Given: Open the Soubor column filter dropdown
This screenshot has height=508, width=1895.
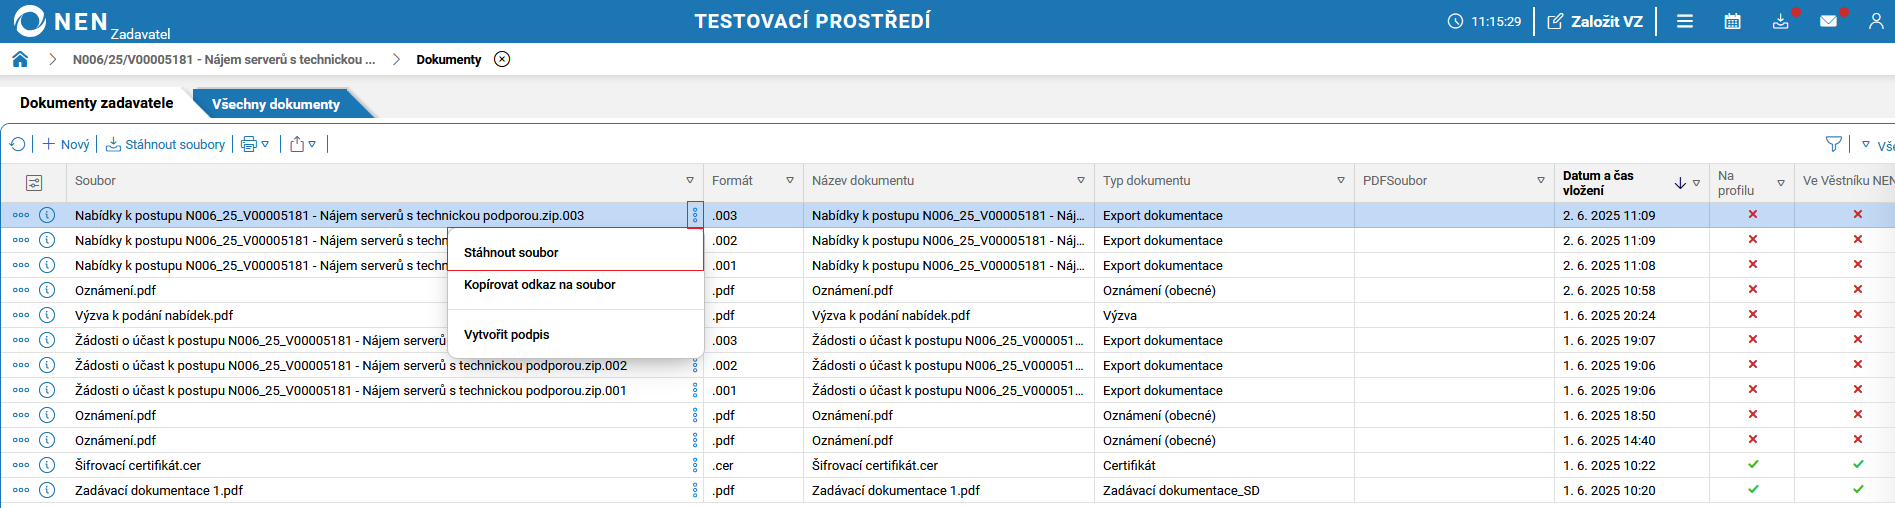Looking at the screenshot, I should point(690,181).
